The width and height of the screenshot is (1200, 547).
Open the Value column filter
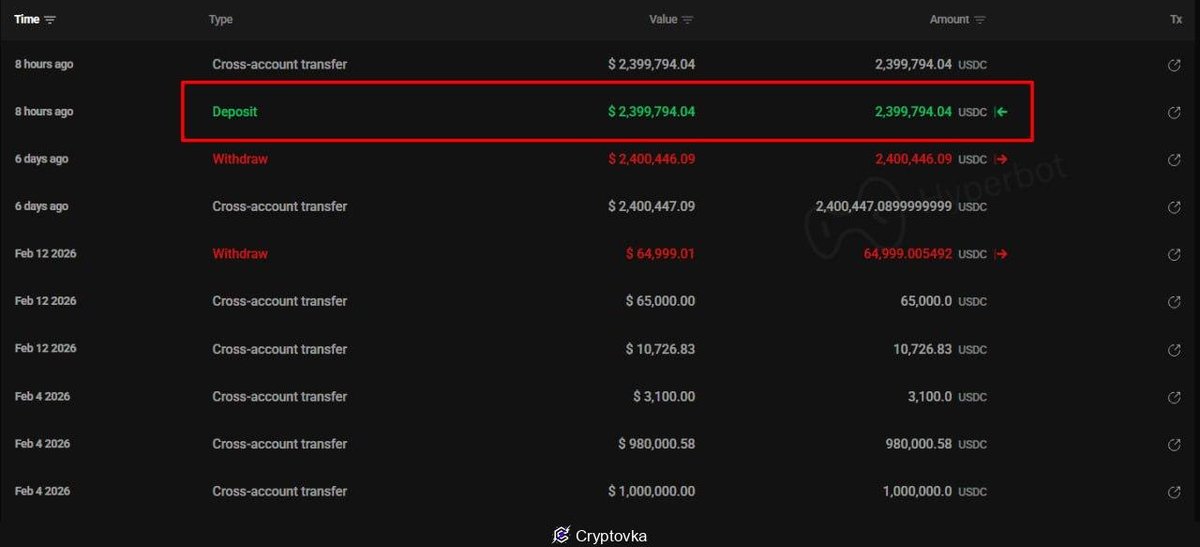688,20
